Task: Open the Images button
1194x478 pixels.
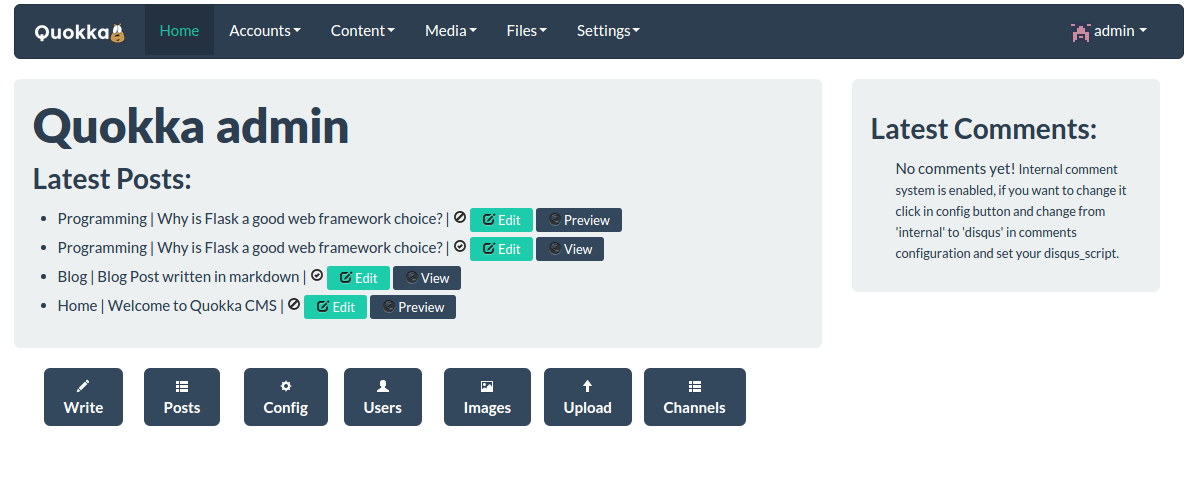Action: [x=487, y=397]
